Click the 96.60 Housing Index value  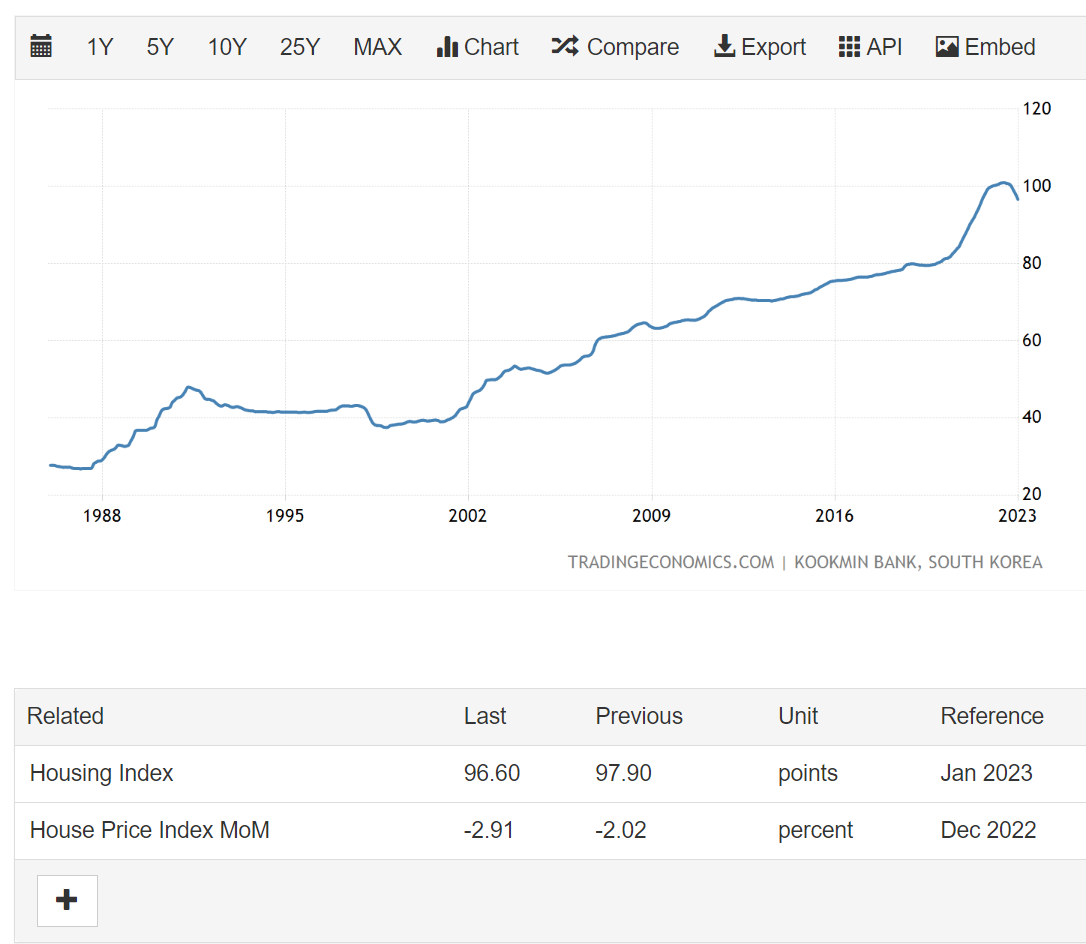pyautogui.click(x=491, y=773)
